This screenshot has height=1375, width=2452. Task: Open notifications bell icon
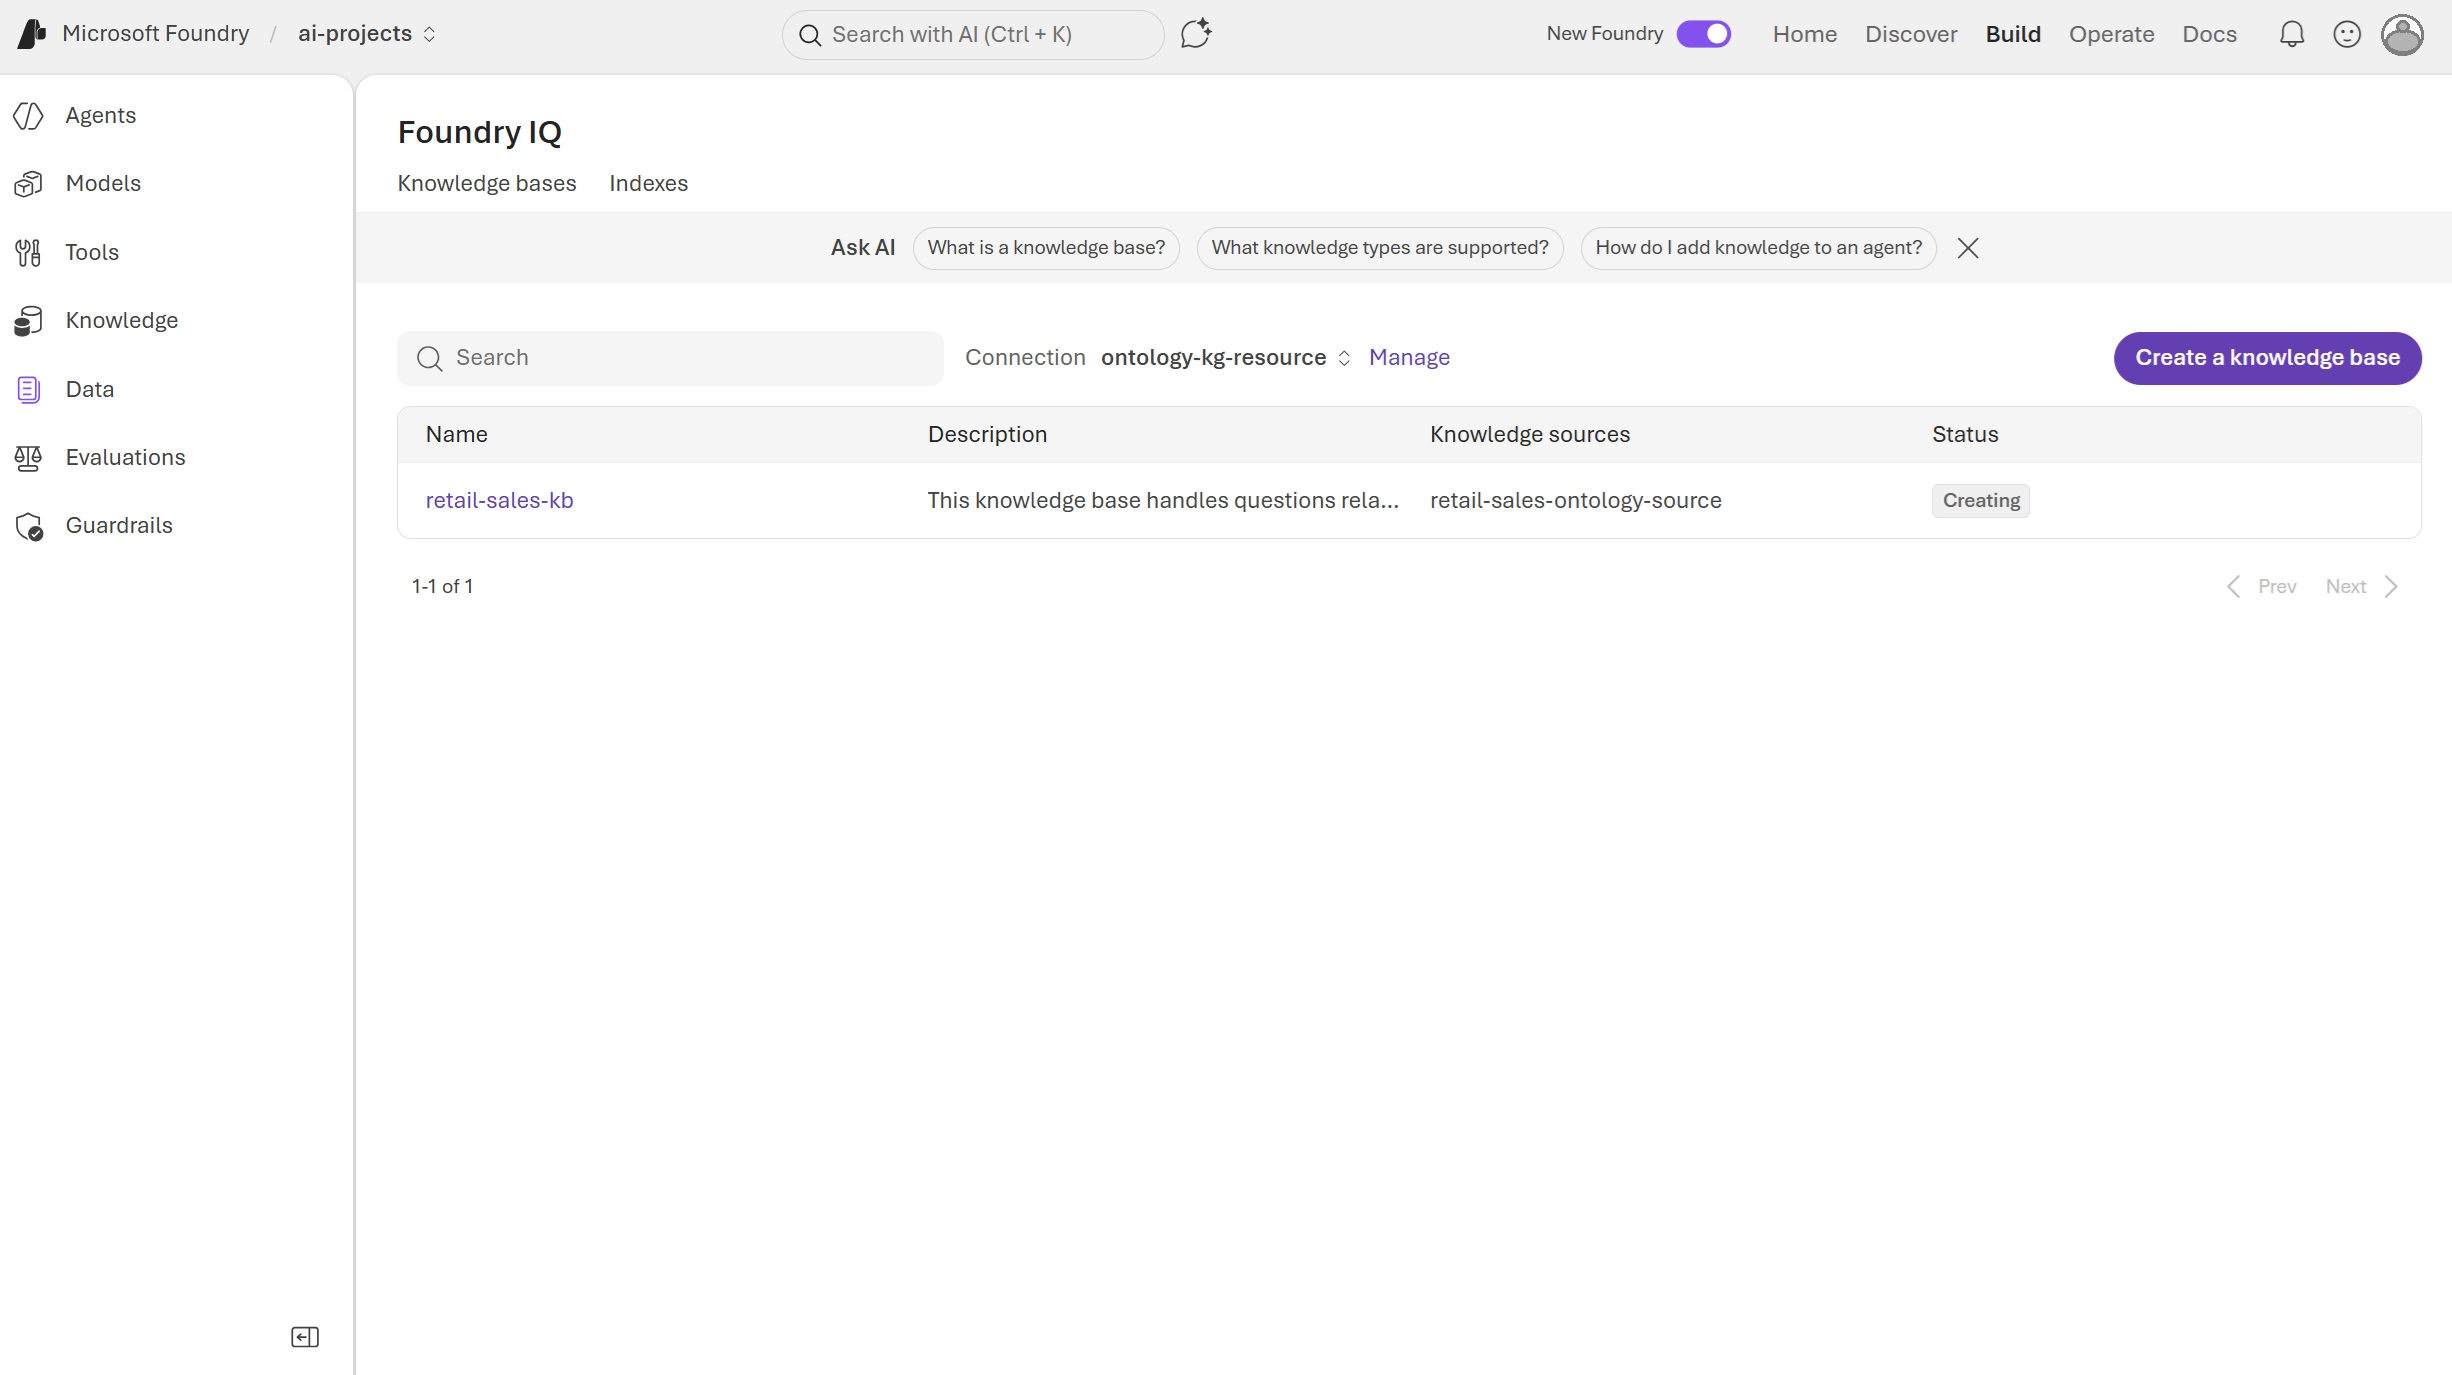click(x=2291, y=34)
